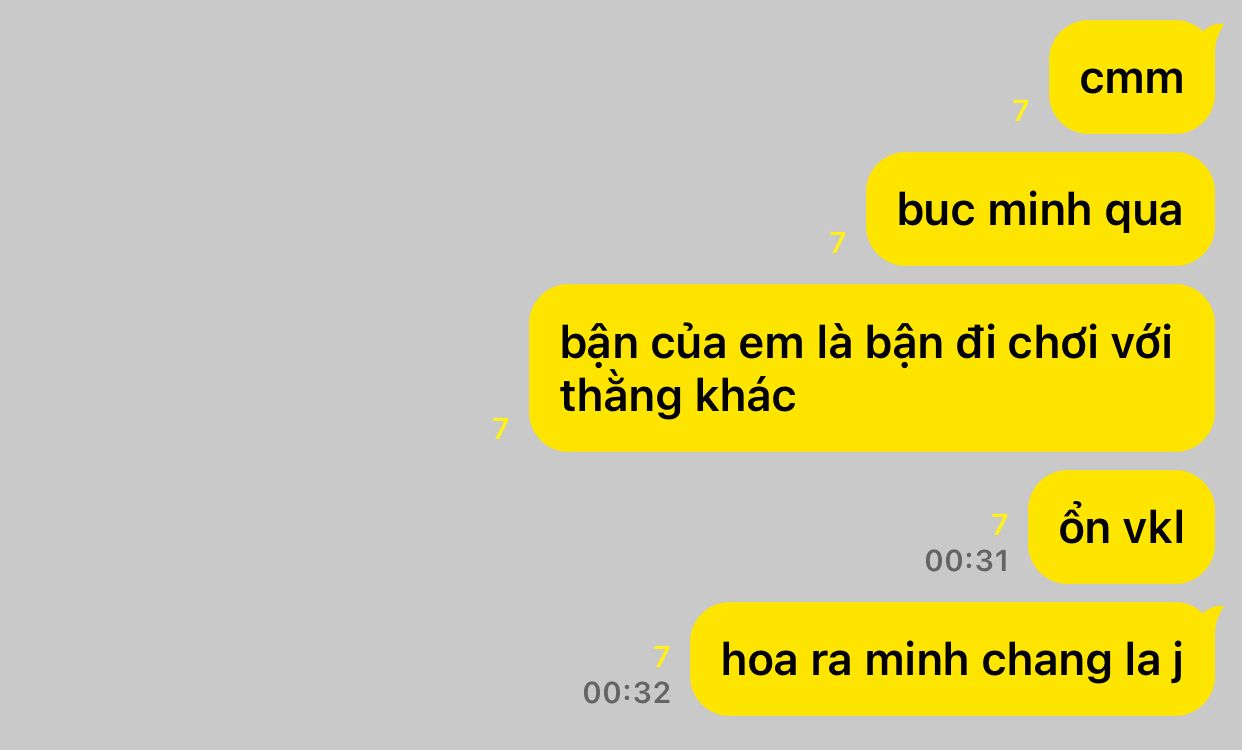Click the tail corner of the last bubble
The width and height of the screenshot is (1242, 750).
pos(1213,615)
